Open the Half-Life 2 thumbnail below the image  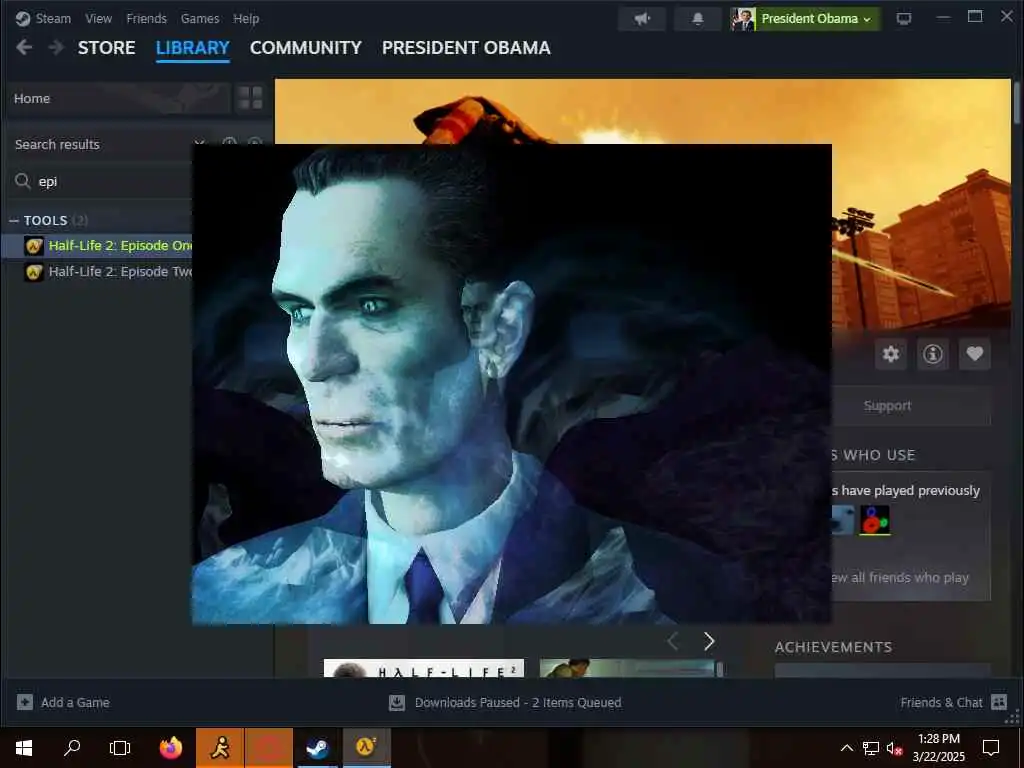pyautogui.click(x=424, y=668)
